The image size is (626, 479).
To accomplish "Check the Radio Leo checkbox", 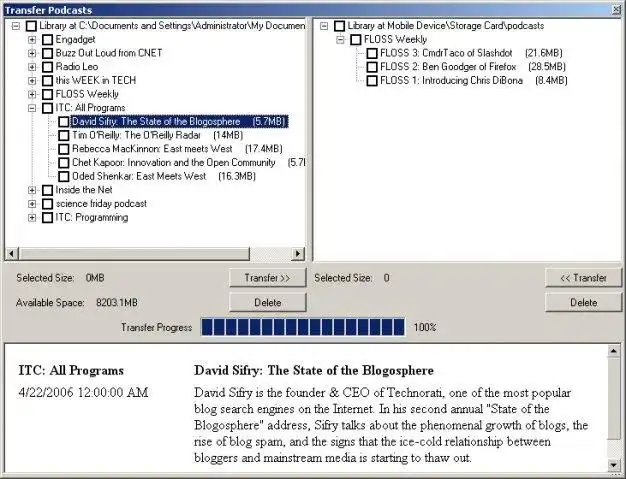I will pyautogui.click(x=48, y=67).
